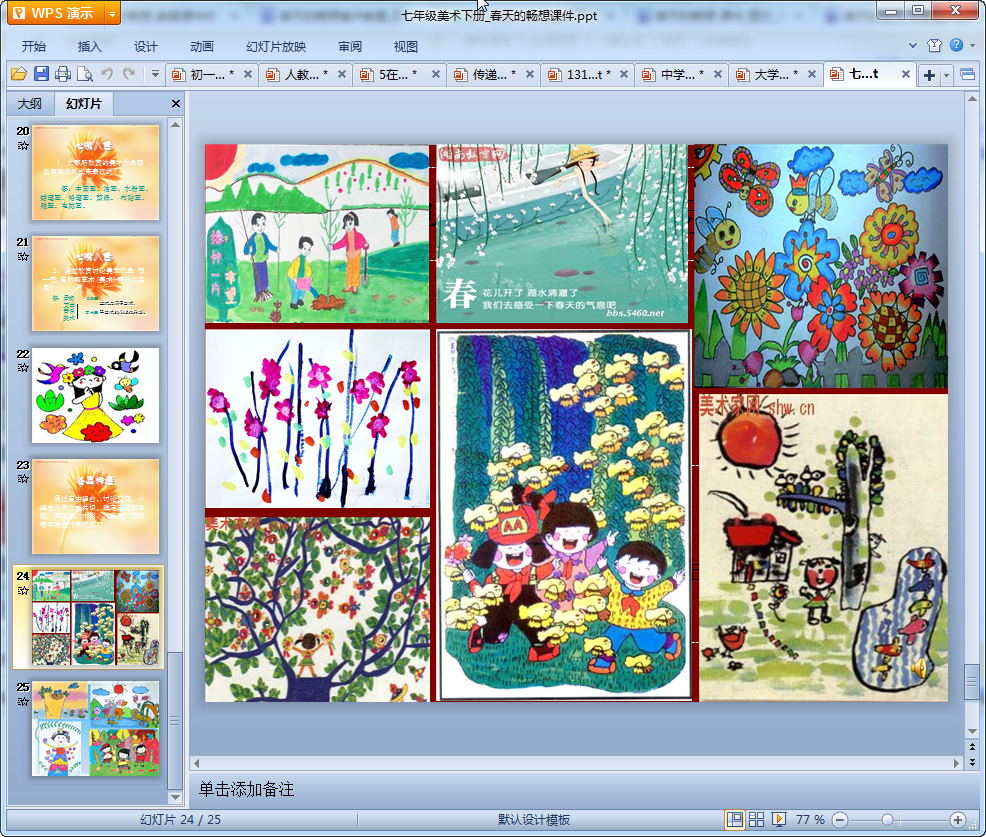Click the 77 % zoom level
This screenshot has height=837, width=986.
coord(810,819)
